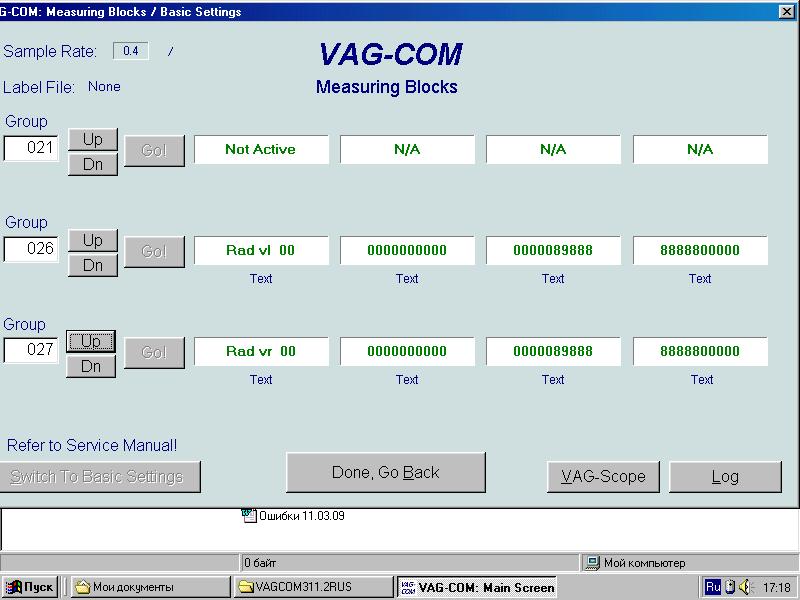
Task: Click the volume speaker tray icon
Action: (x=744, y=587)
